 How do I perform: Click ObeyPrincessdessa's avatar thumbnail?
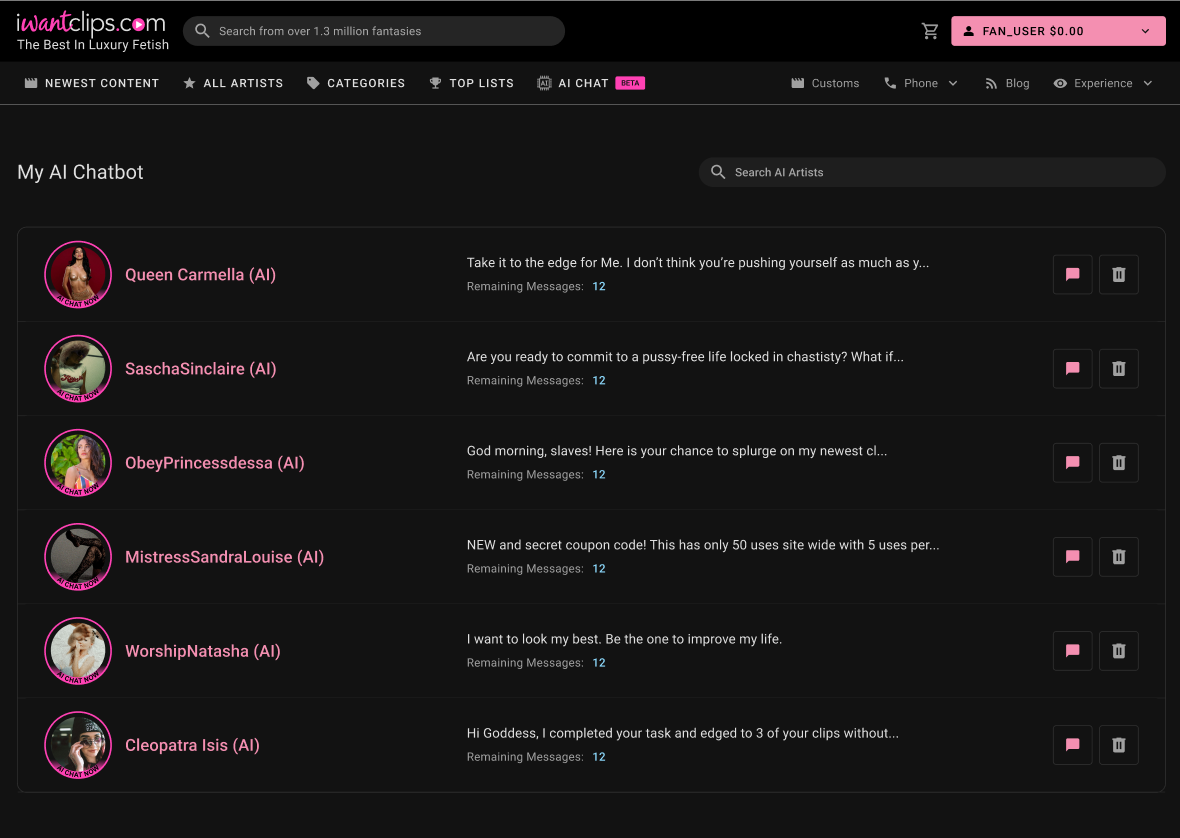(78, 463)
